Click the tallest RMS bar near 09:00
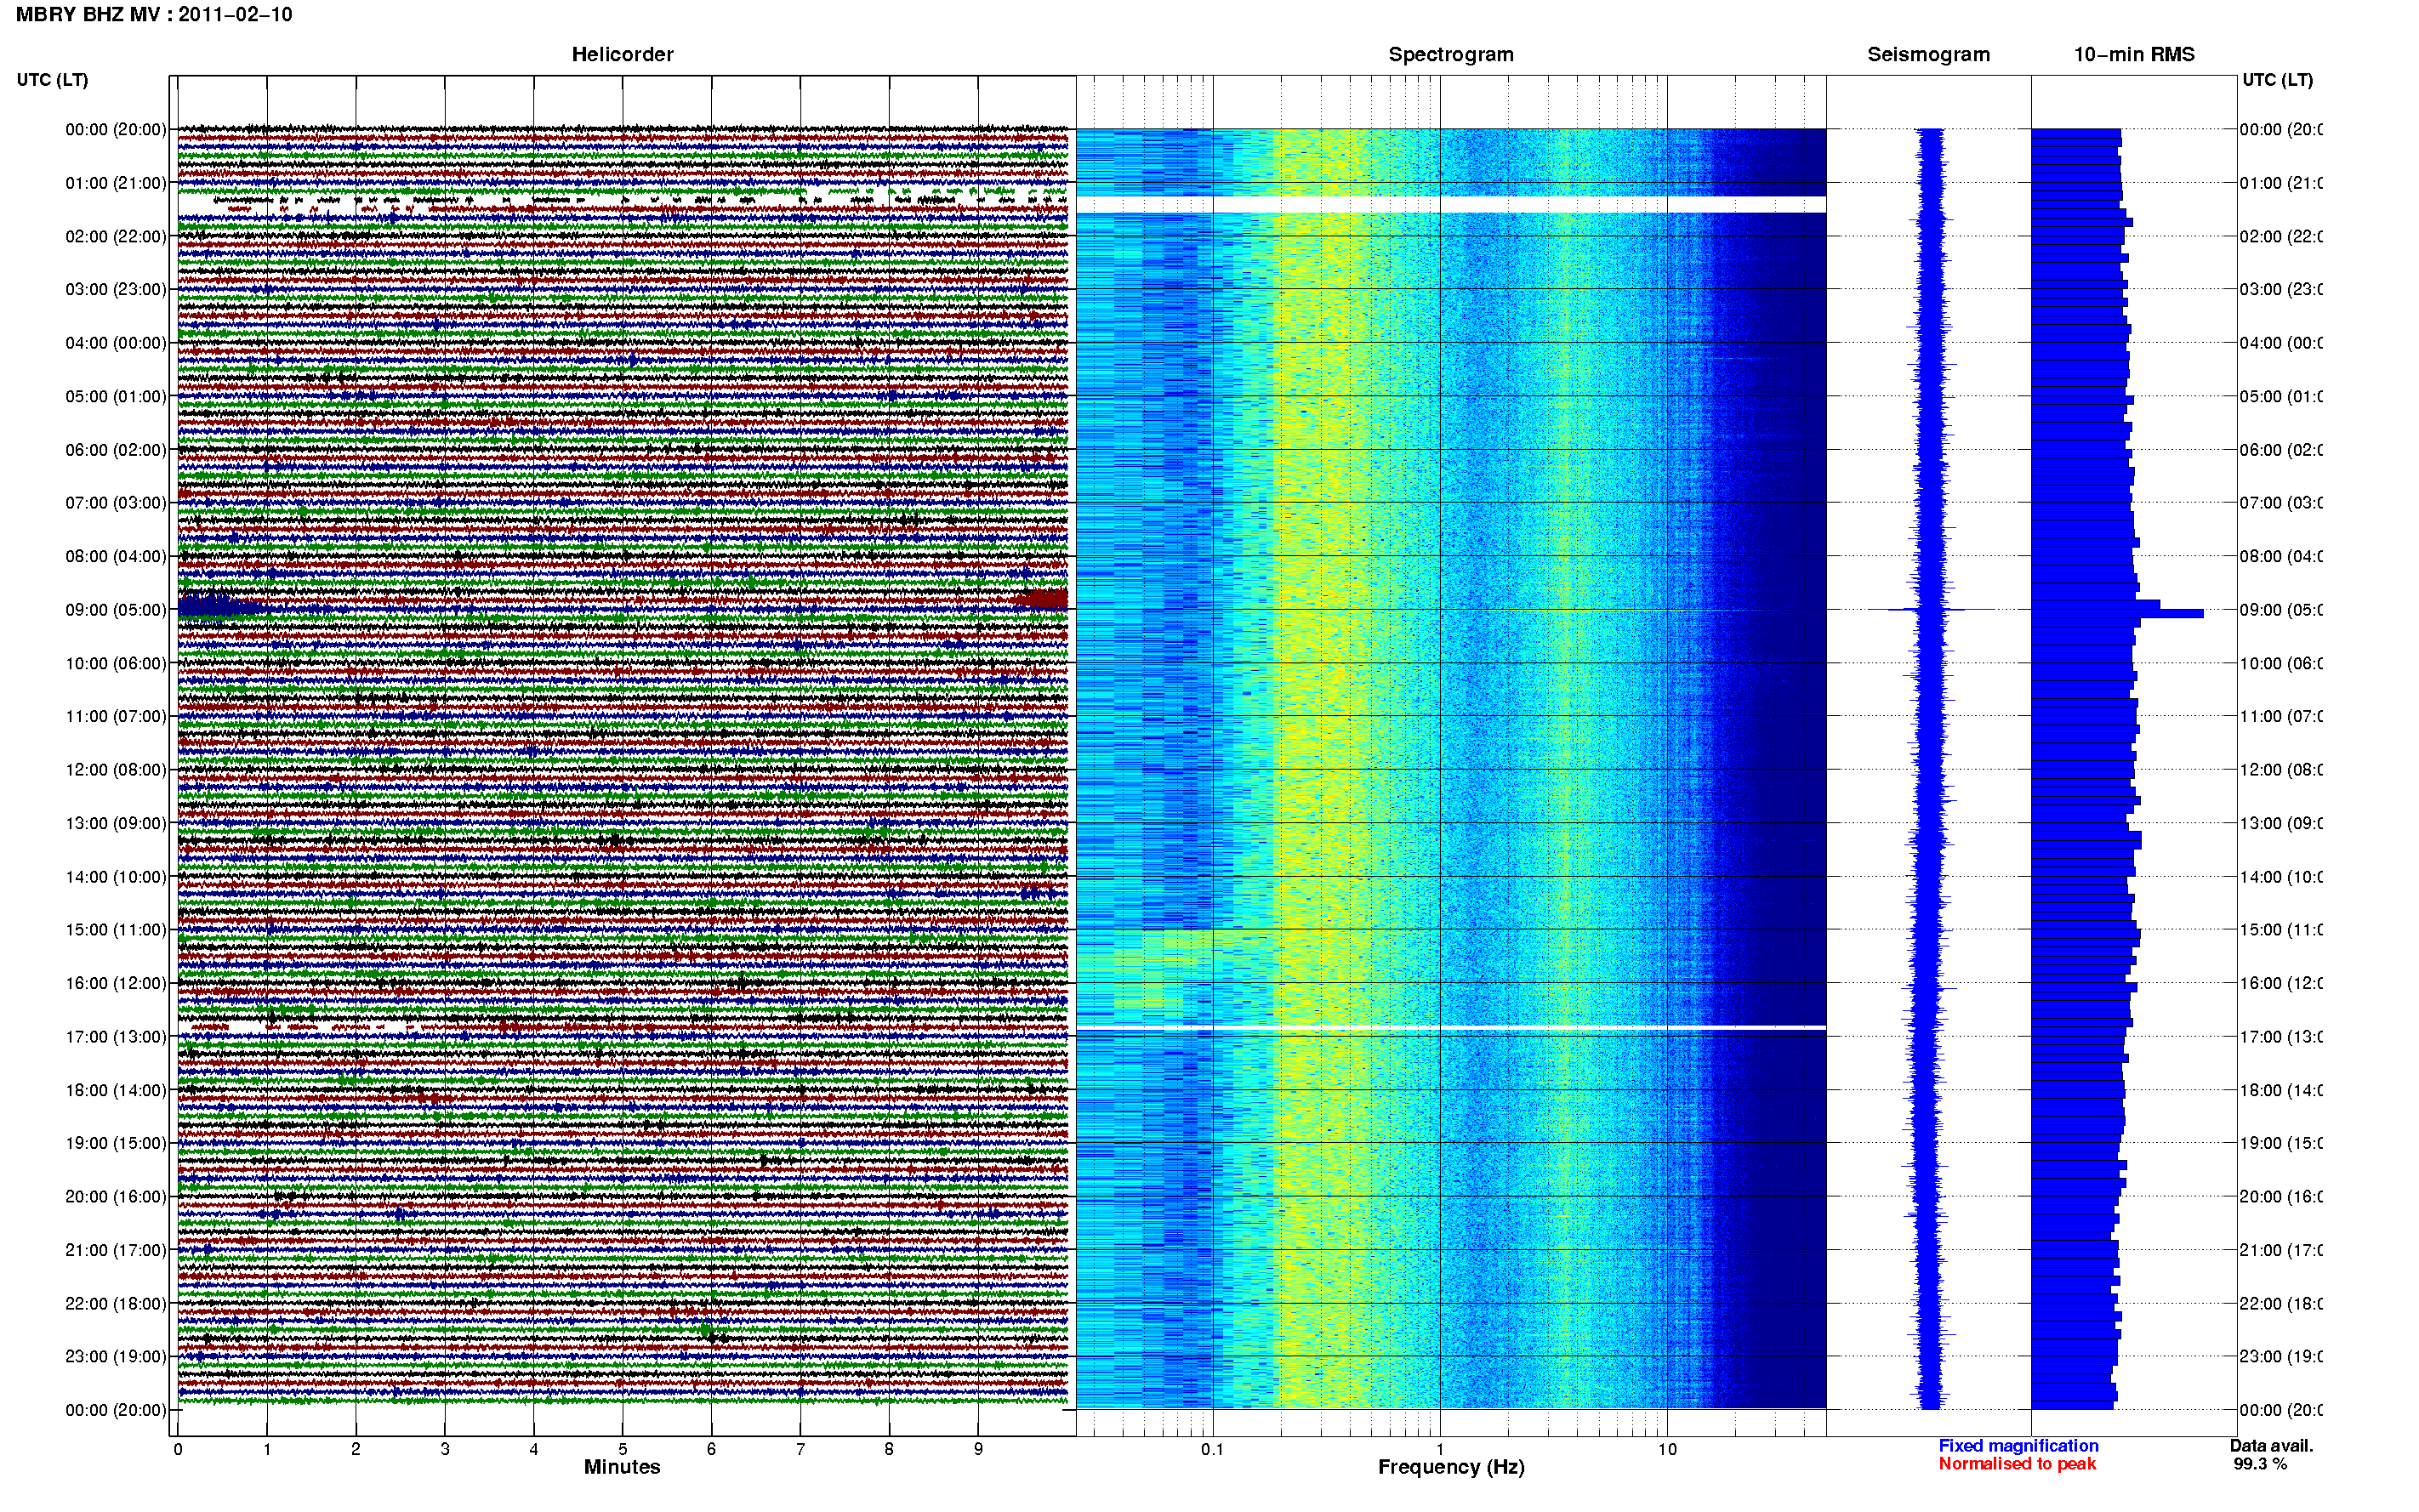This screenshot has width=2419, height=1512. pos(2117,613)
